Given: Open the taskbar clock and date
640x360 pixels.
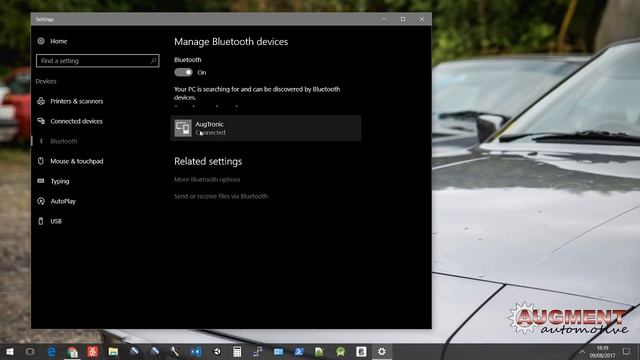Looking at the screenshot, I should point(602,351).
